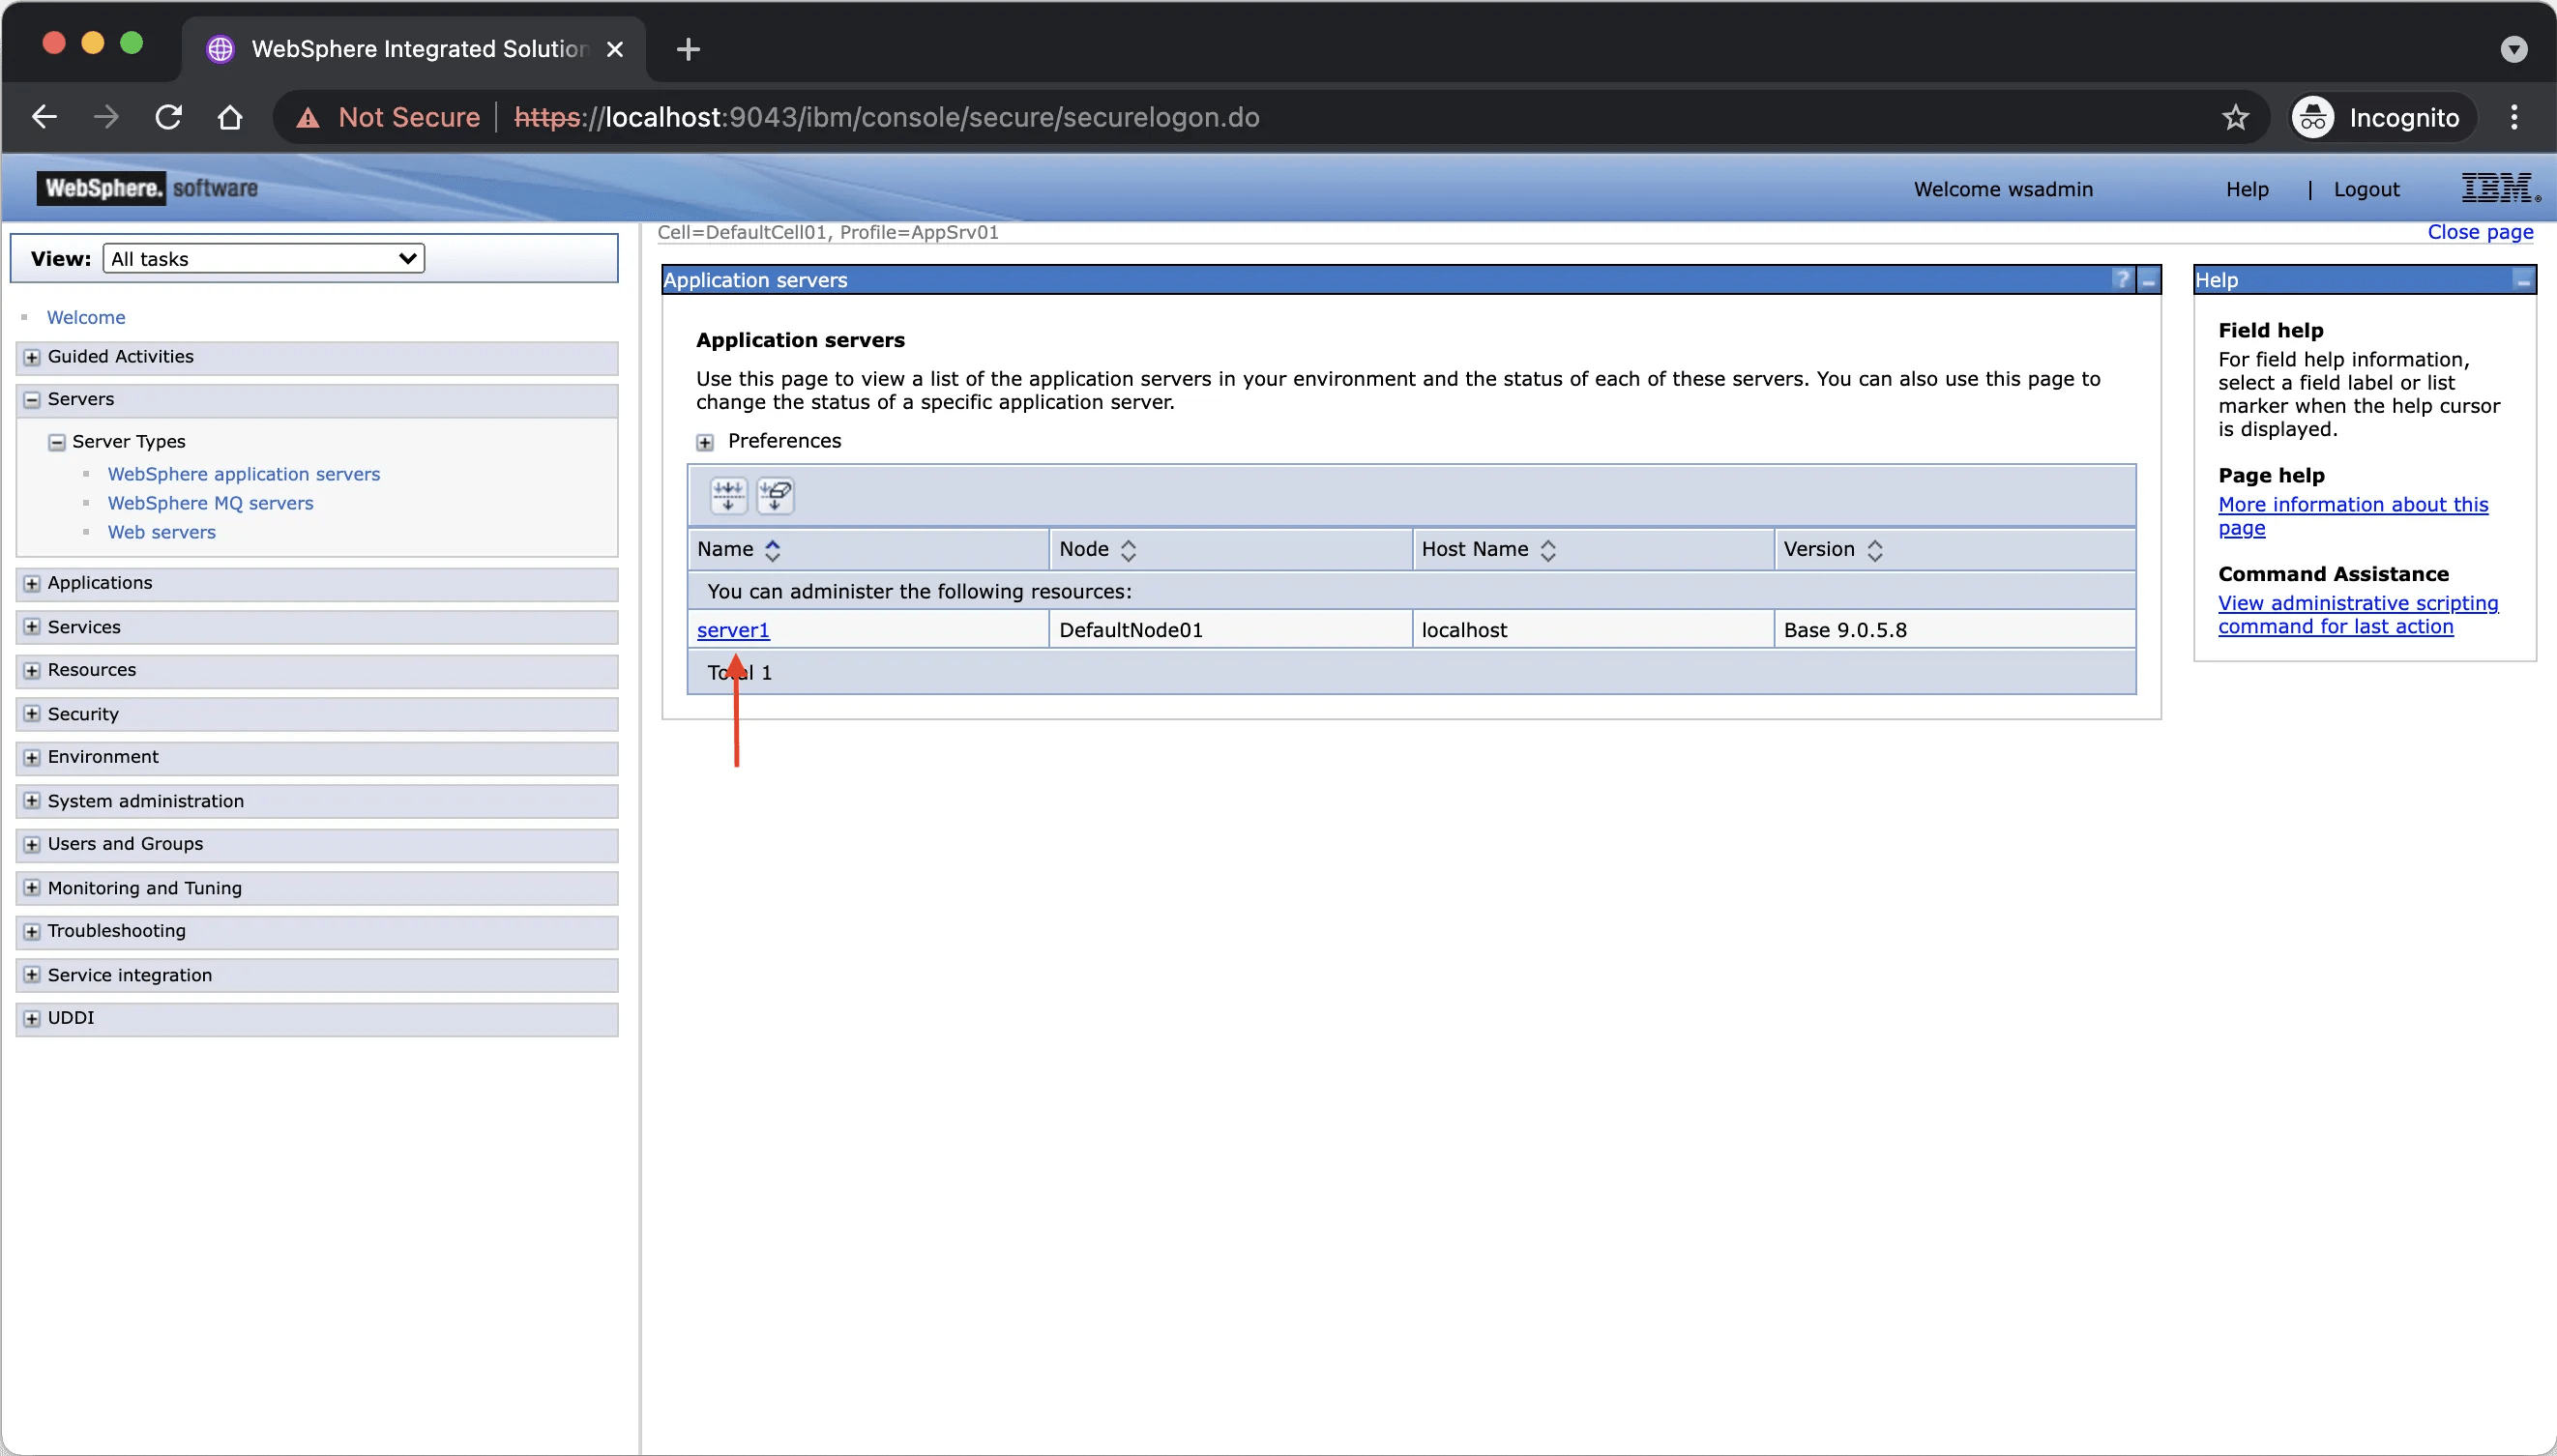
Task: Reload the current page
Action: [x=168, y=117]
